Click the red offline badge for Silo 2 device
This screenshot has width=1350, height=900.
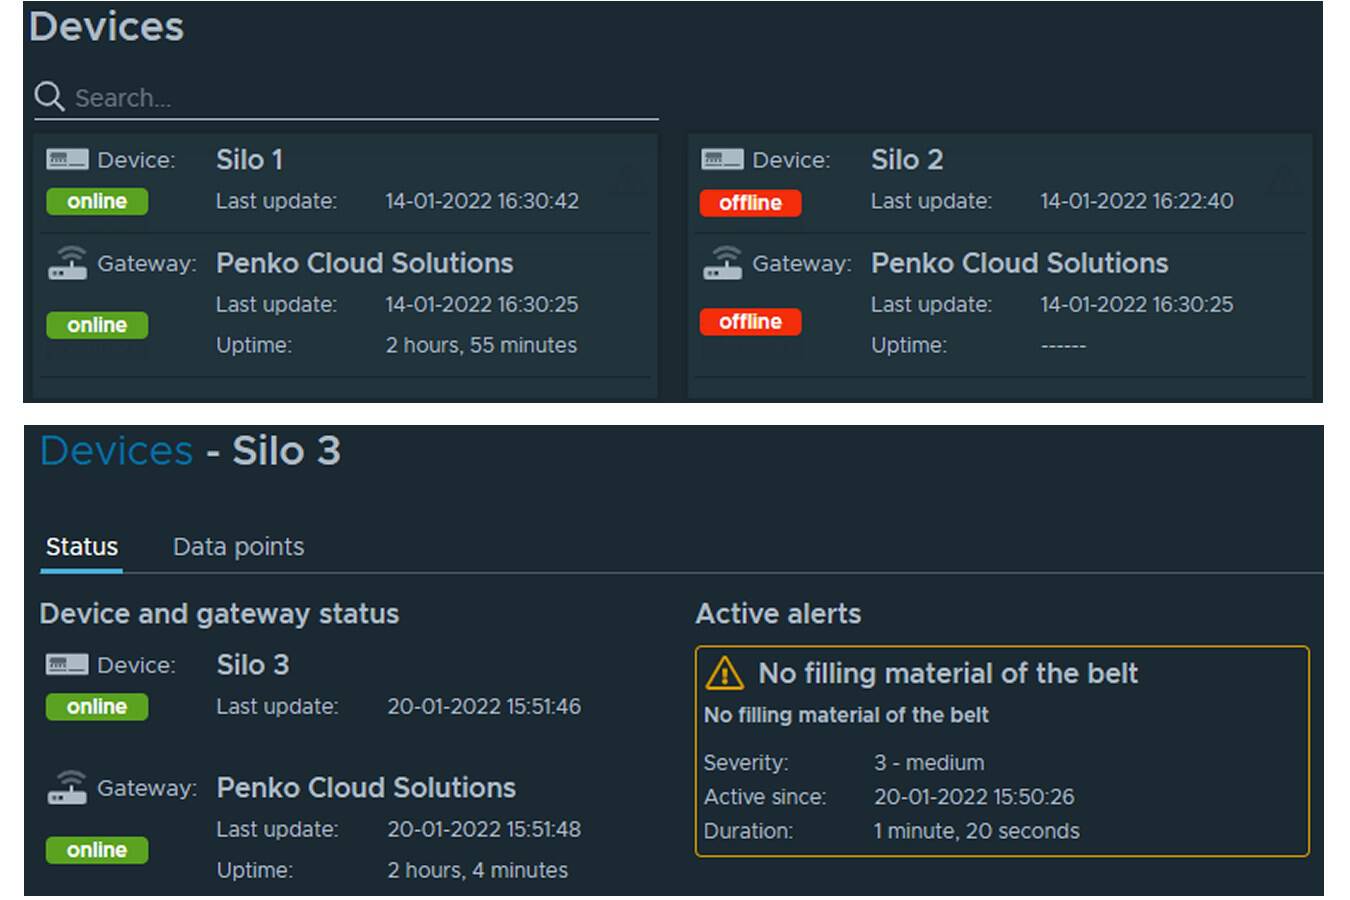[750, 203]
